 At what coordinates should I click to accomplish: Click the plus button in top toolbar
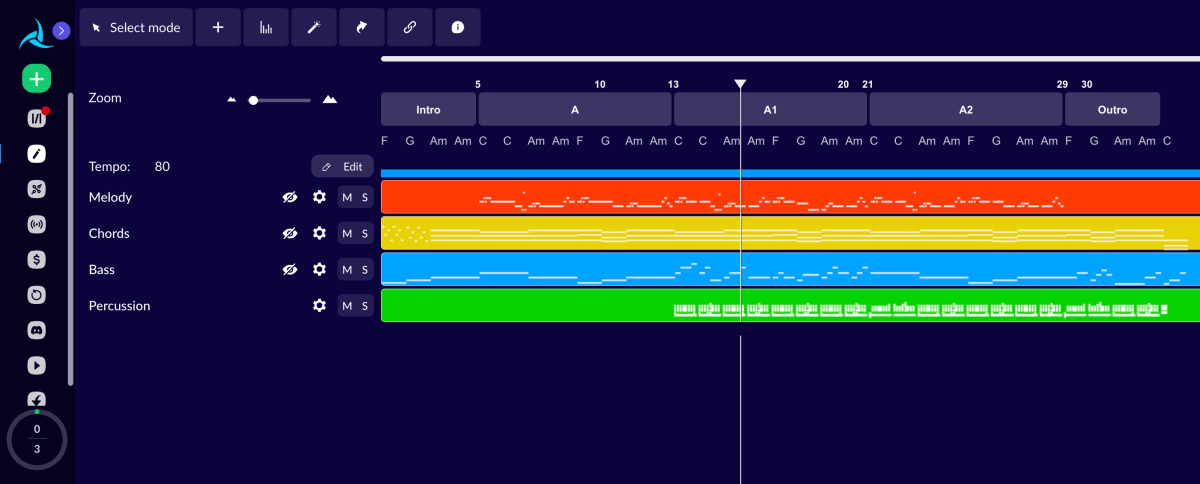click(218, 28)
